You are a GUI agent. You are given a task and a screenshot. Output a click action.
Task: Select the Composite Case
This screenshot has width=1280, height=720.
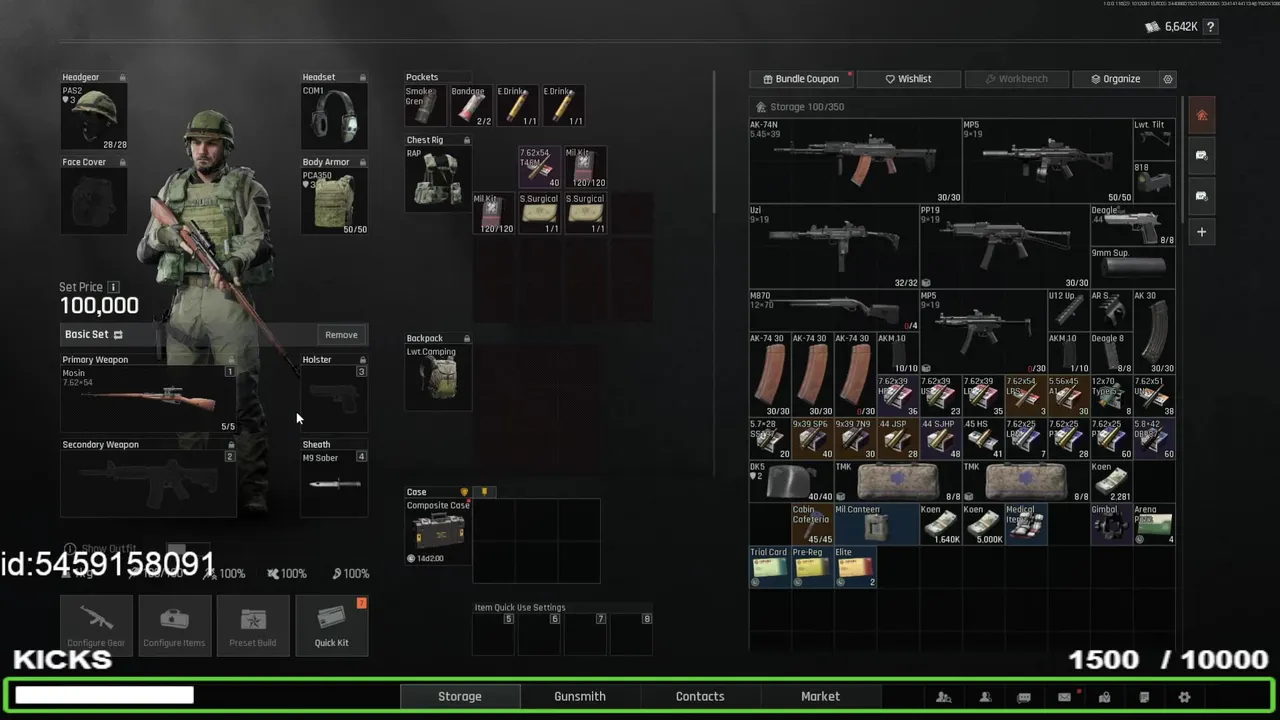(438, 532)
